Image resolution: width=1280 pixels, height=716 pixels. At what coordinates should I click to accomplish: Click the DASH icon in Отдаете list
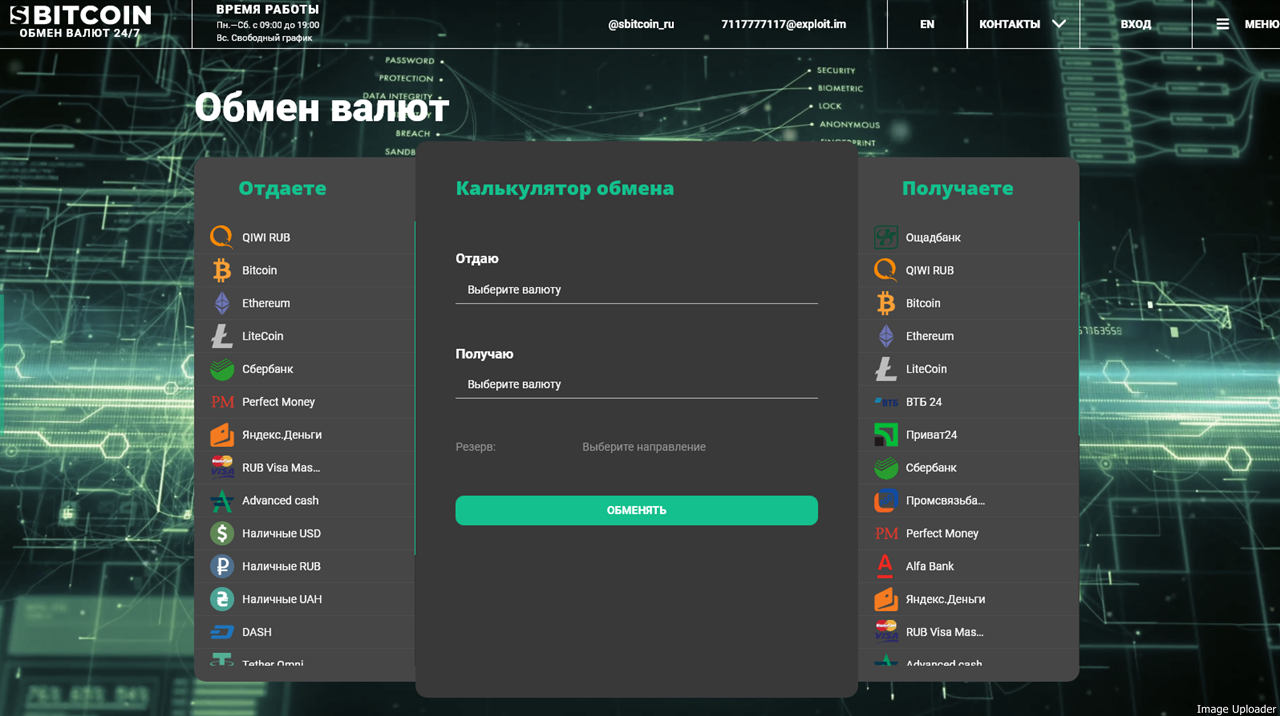[222, 632]
